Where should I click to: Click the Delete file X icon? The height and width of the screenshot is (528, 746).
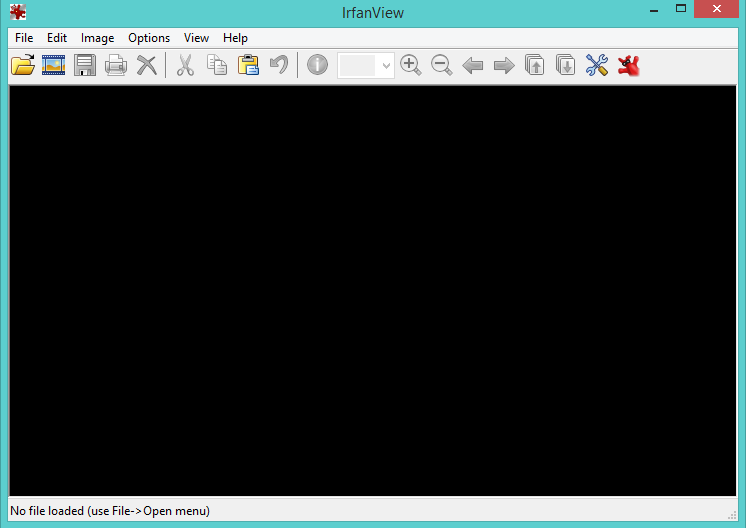pos(147,66)
